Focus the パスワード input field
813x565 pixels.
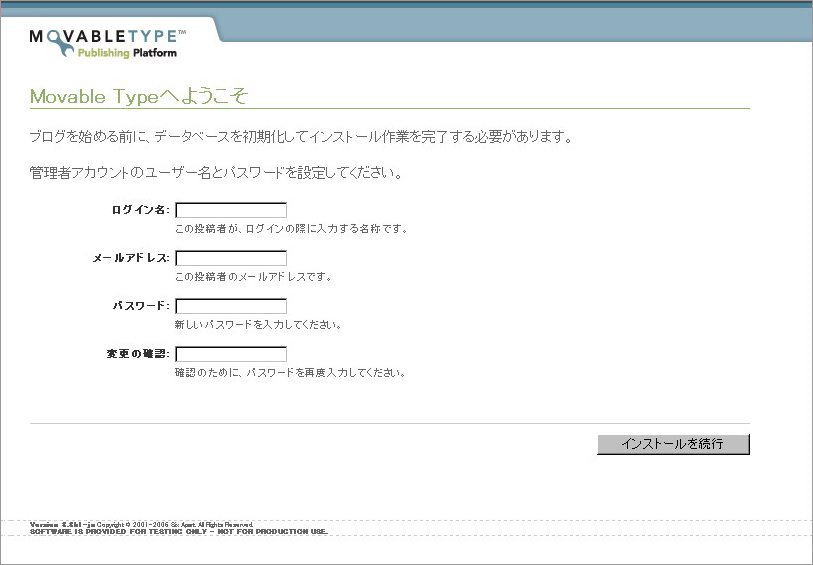tap(231, 306)
